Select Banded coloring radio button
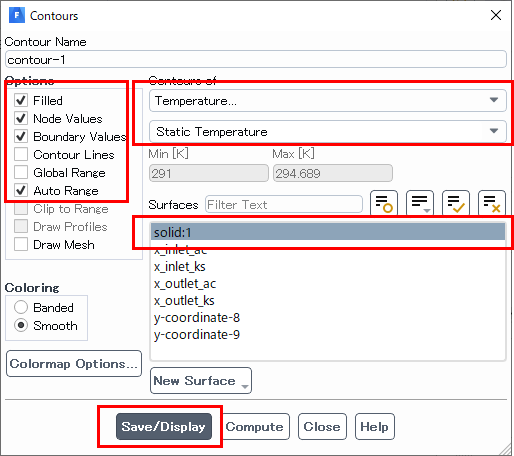This screenshot has width=514, height=456. click(x=21, y=307)
